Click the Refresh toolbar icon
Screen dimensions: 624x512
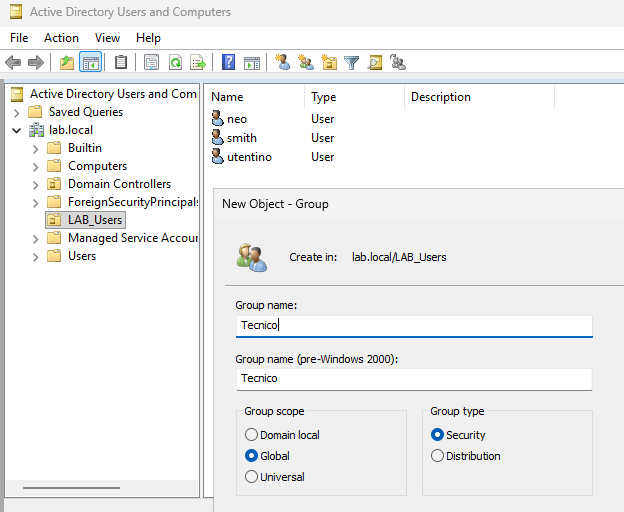175,62
